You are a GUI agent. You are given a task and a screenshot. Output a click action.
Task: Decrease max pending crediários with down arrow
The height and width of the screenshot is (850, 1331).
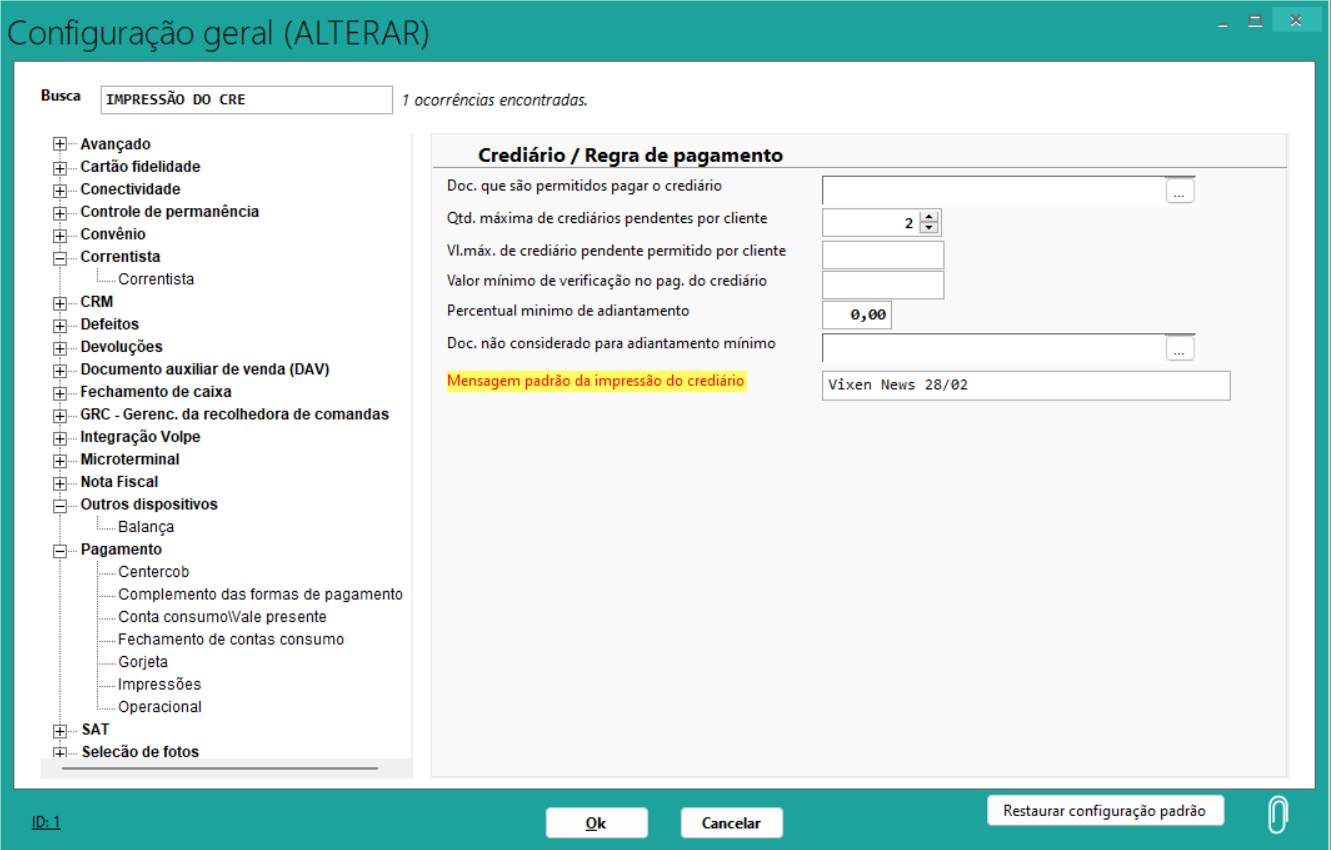pos(929,228)
